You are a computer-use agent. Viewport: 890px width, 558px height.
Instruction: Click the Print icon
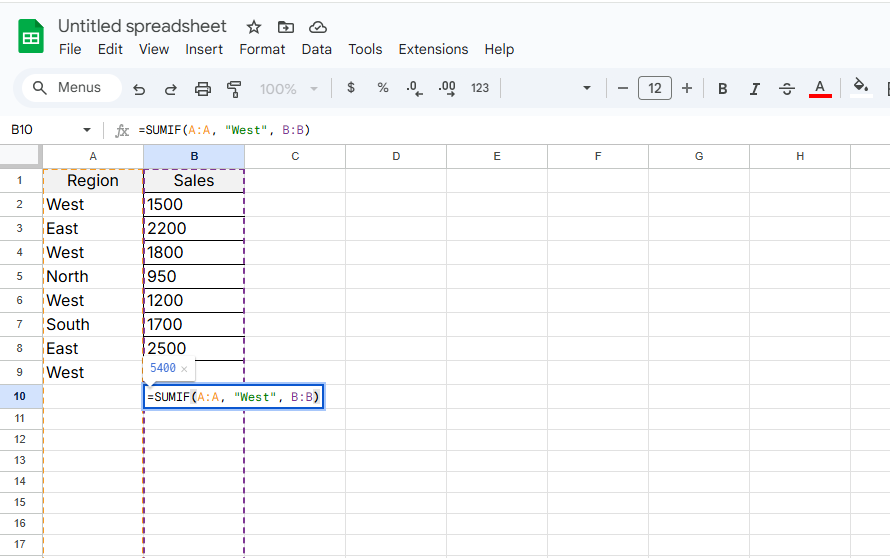203,89
